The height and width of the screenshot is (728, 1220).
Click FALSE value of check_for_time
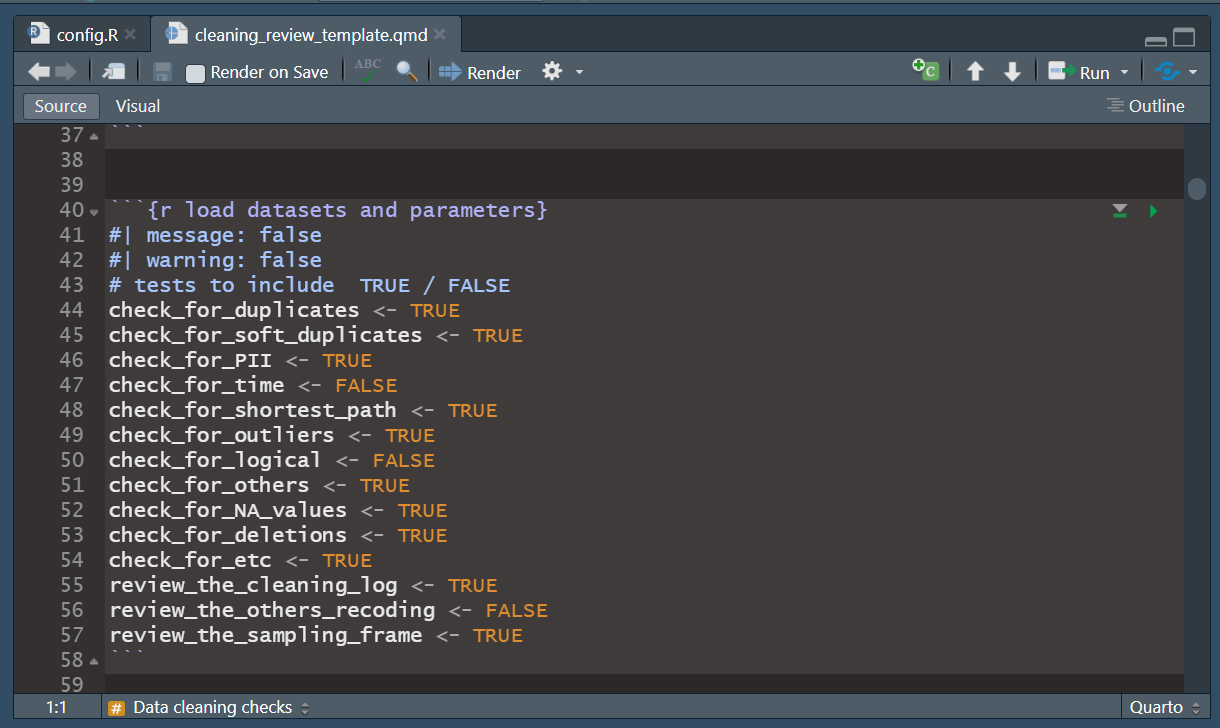[366, 385]
